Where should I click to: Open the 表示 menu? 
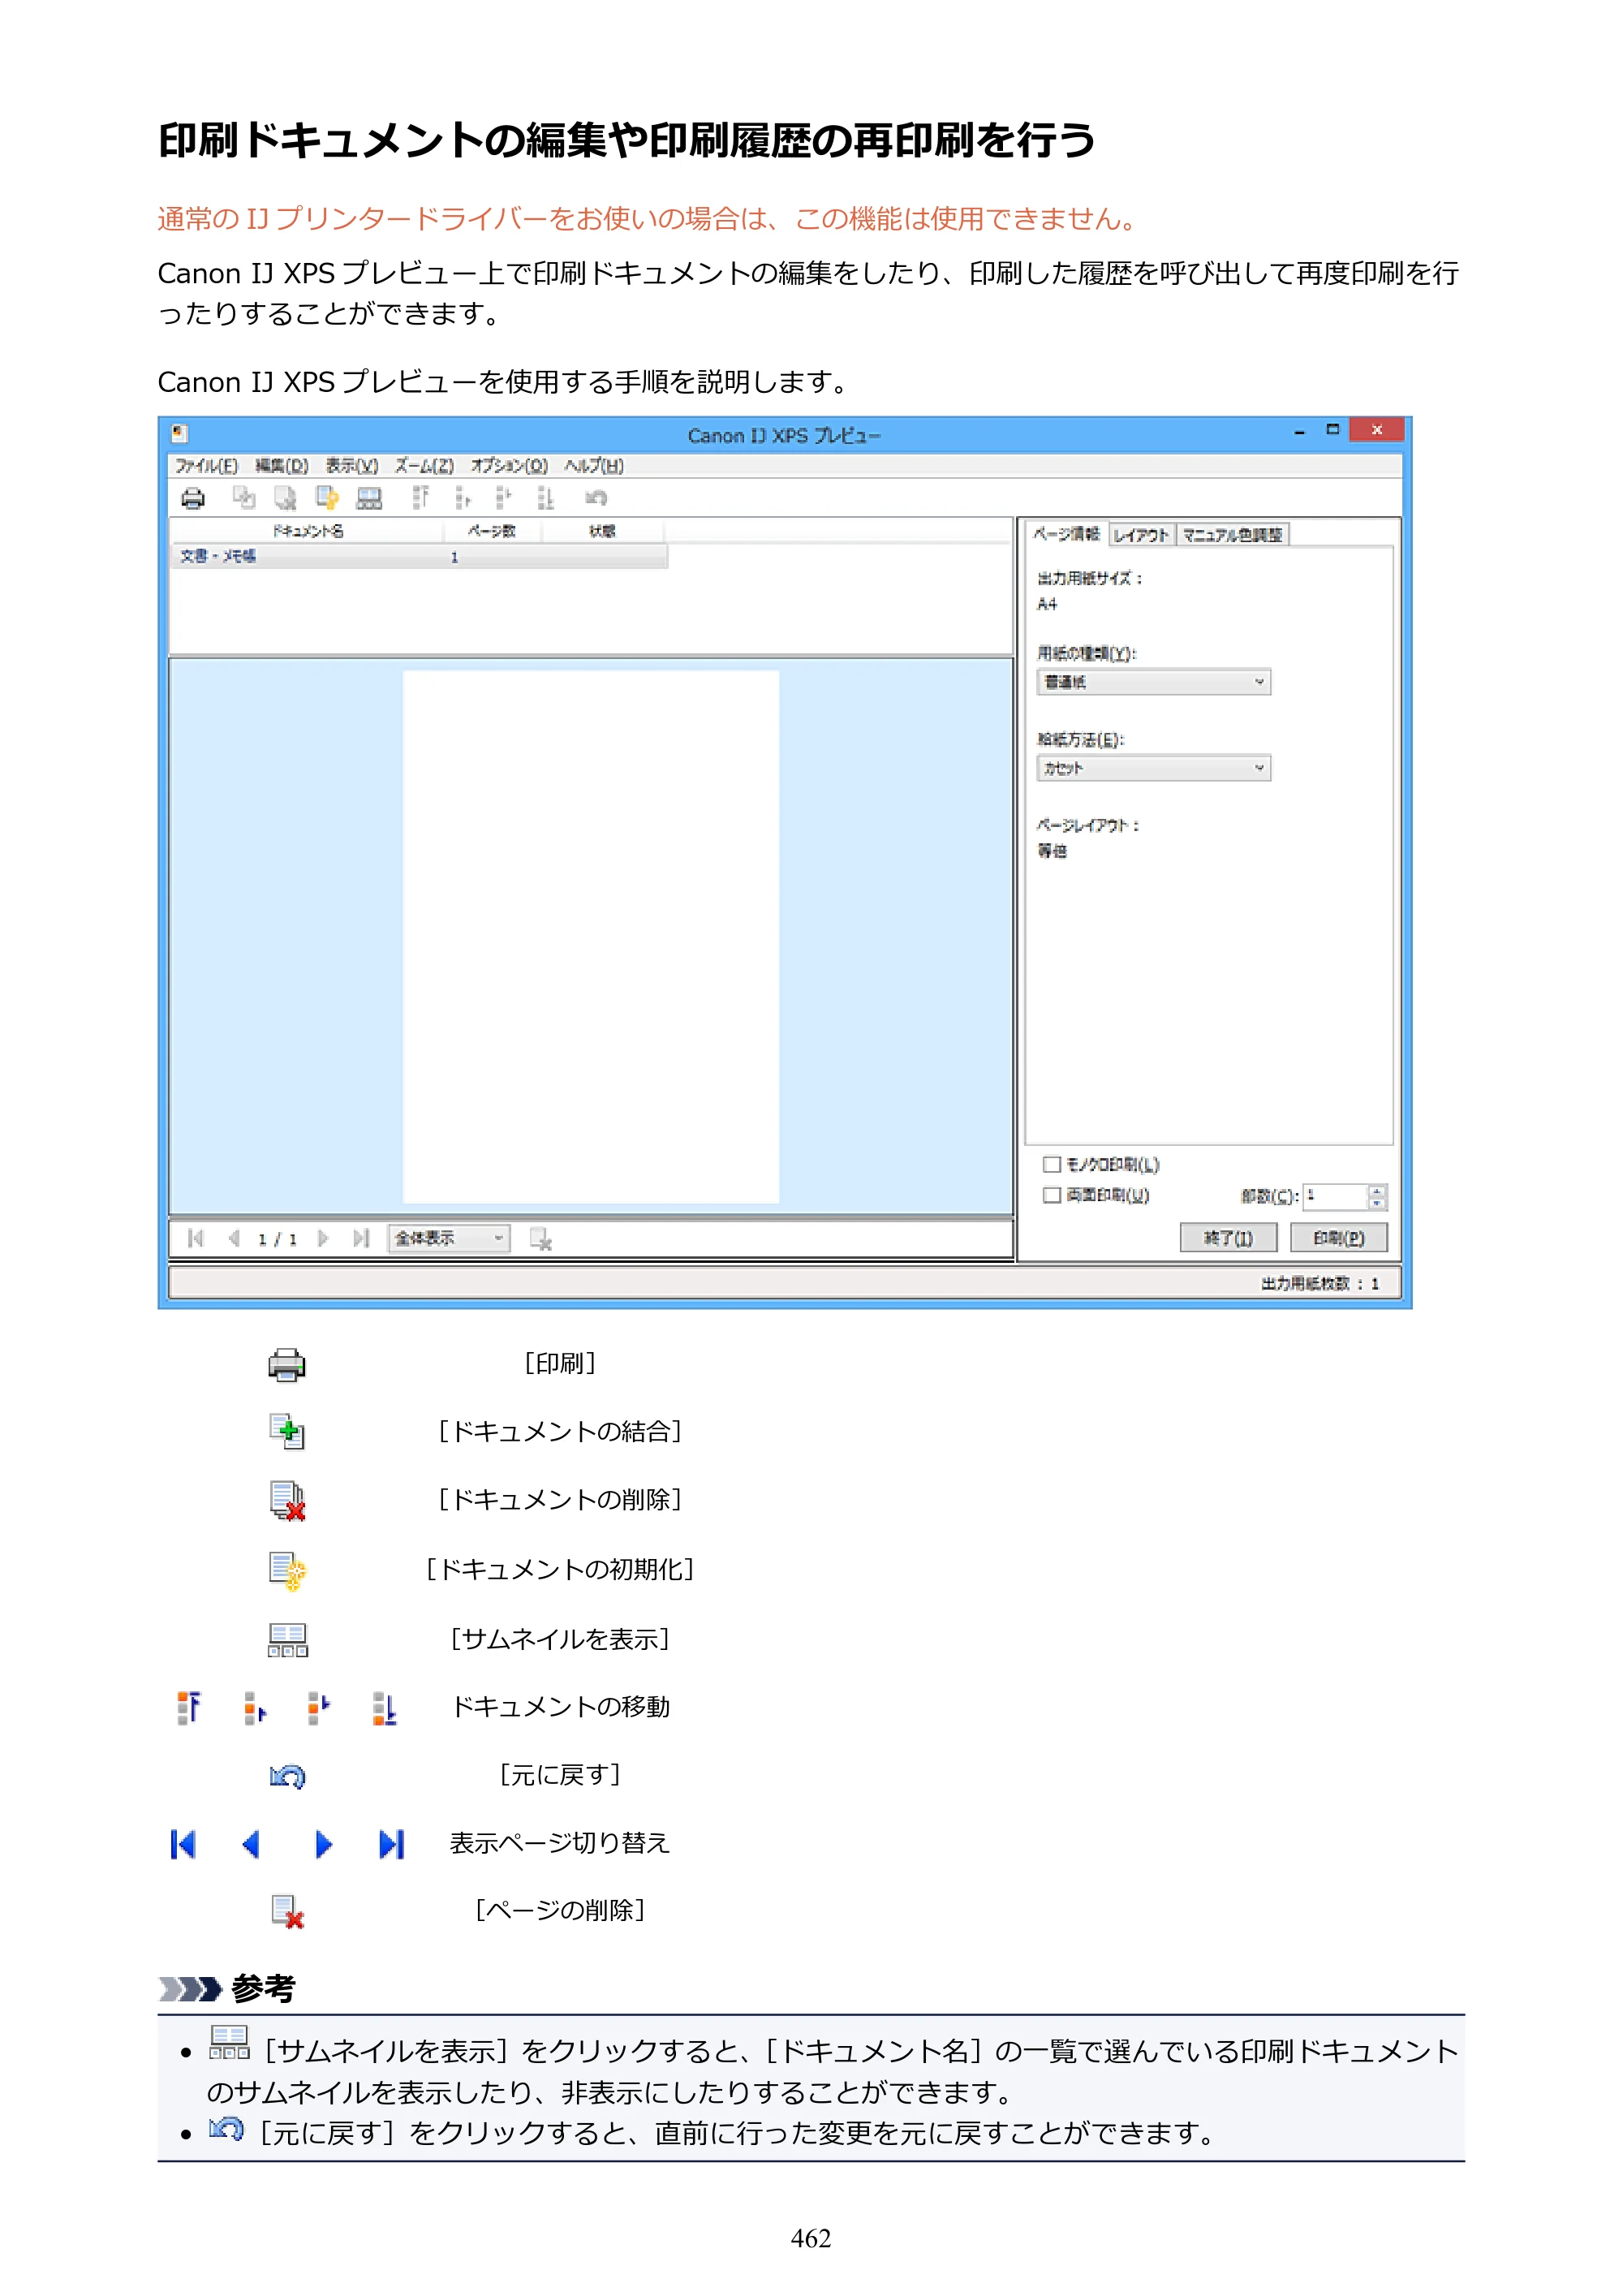pos(352,466)
